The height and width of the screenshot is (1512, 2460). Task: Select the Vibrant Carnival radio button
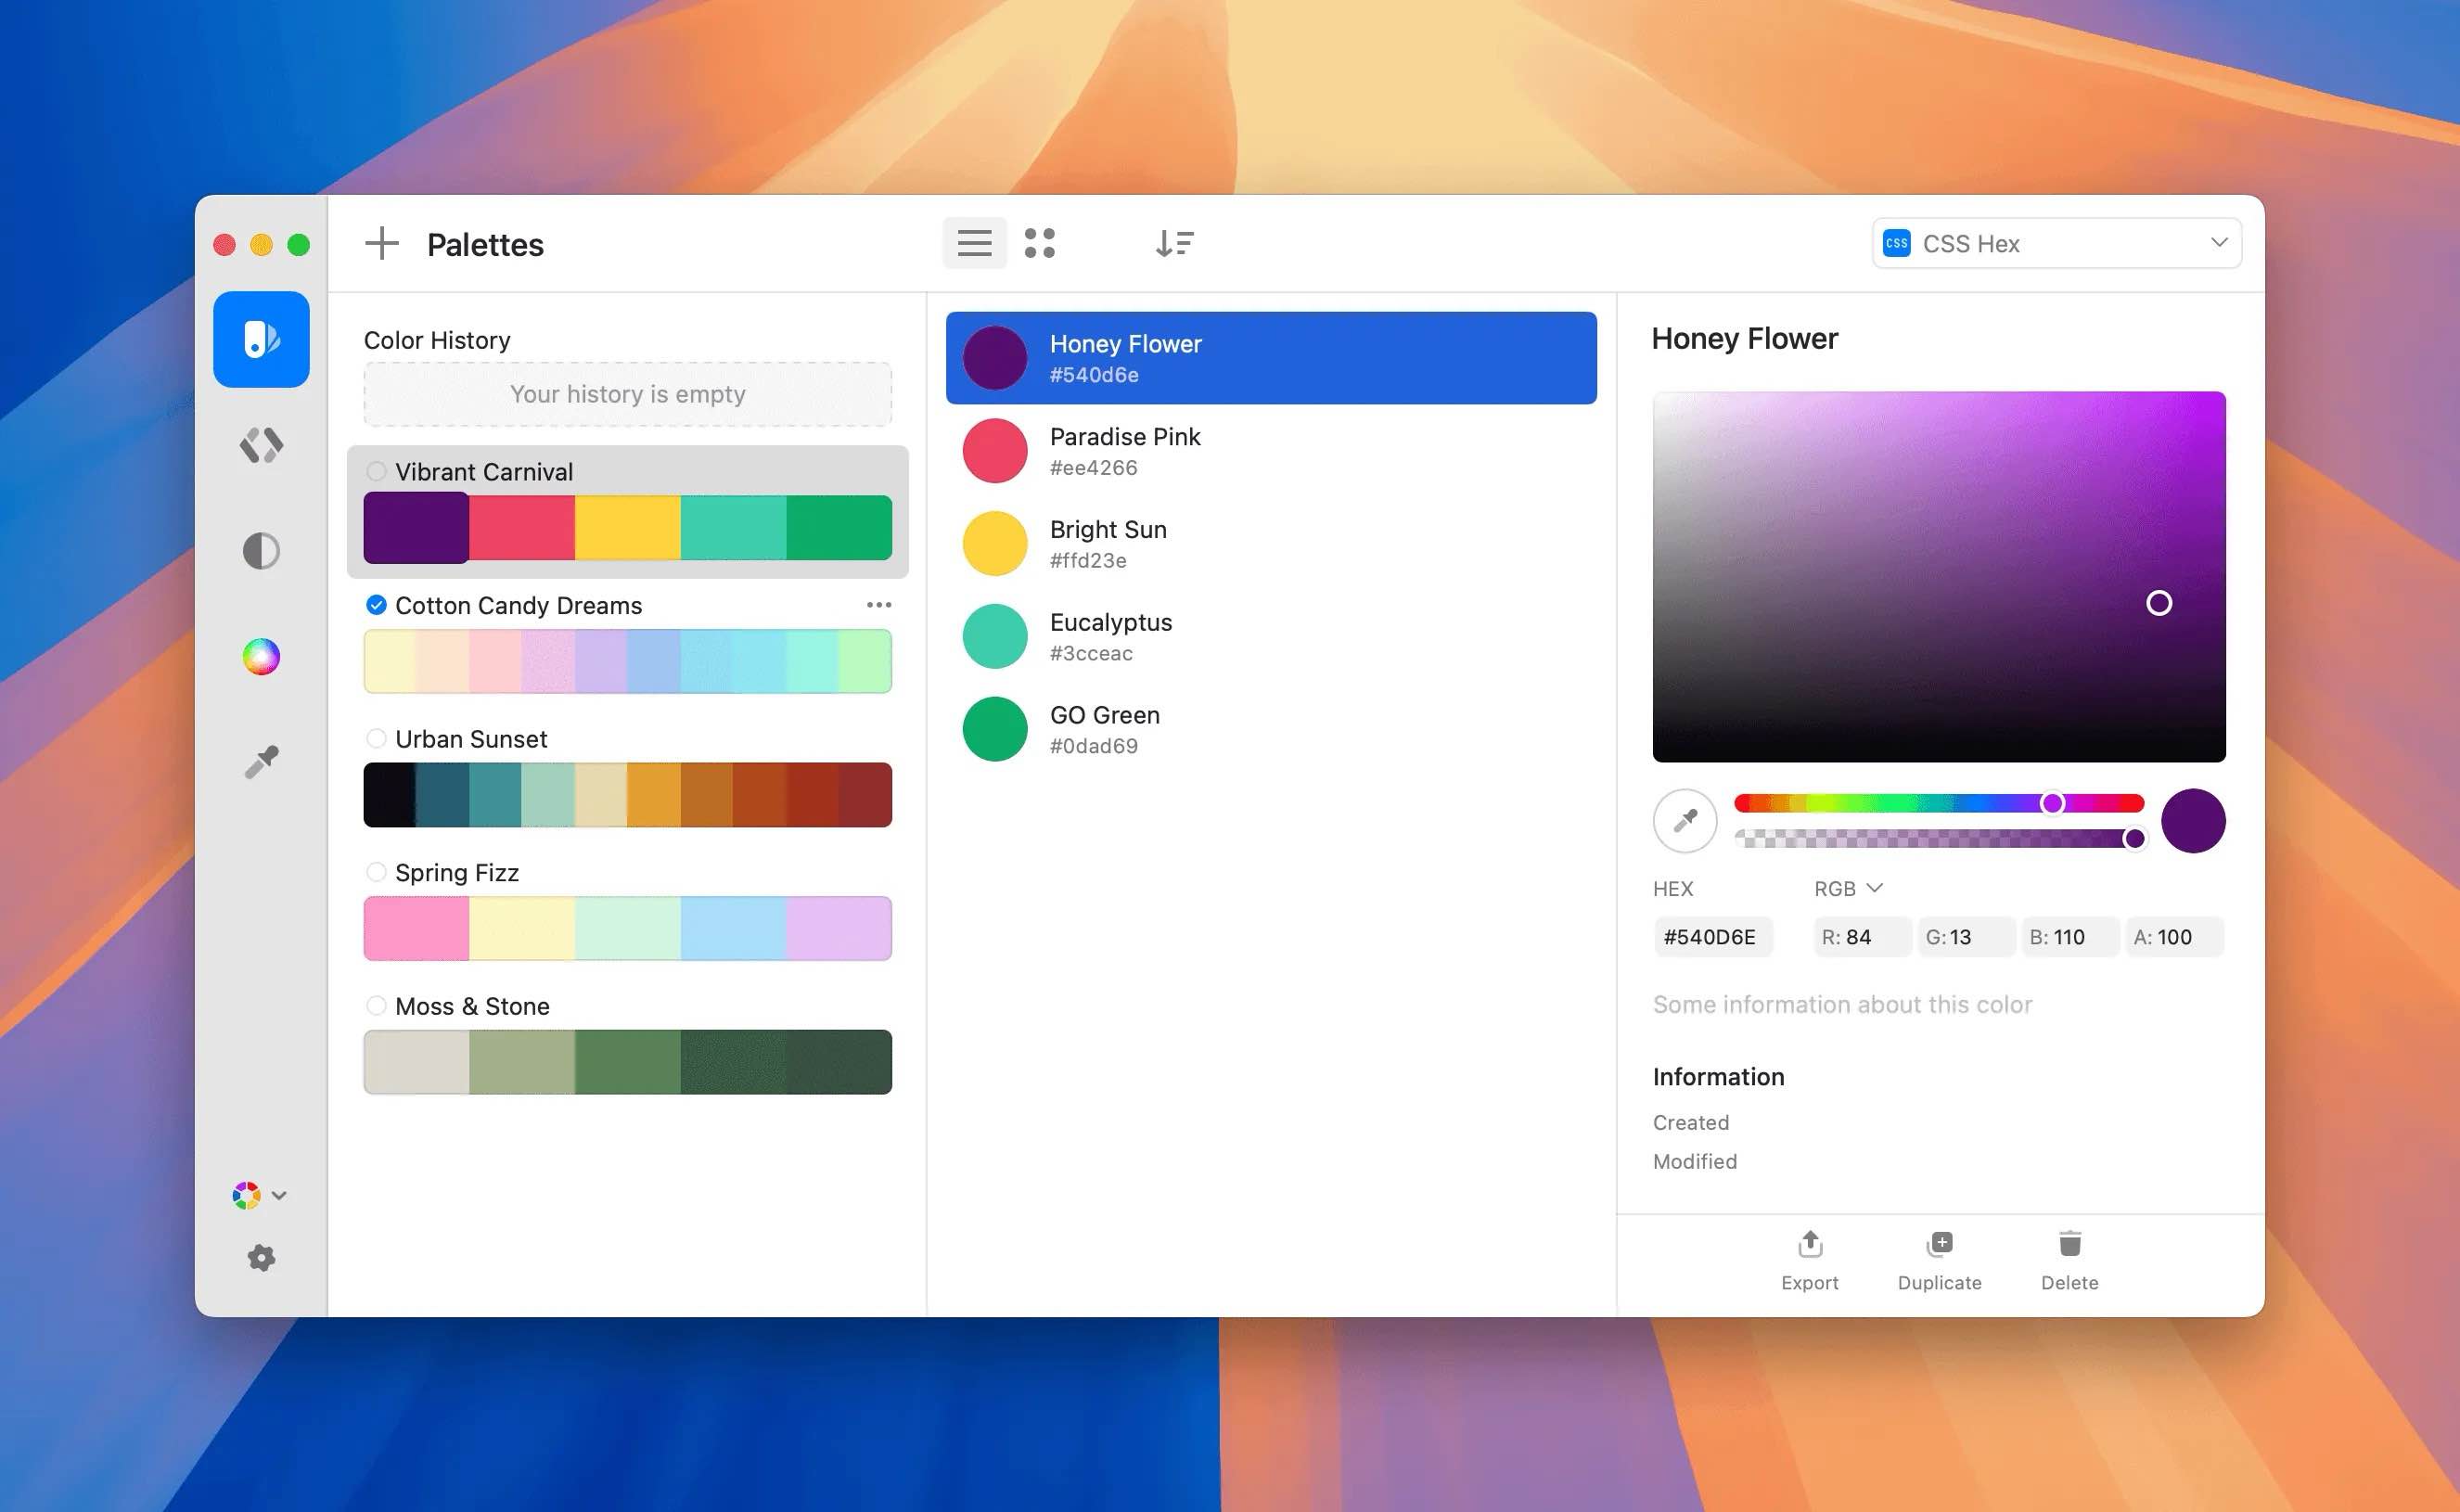377,471
